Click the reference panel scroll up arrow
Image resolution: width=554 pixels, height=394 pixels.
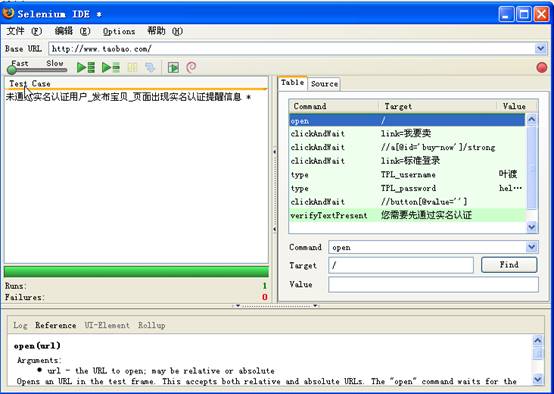(x=537, y=340)
